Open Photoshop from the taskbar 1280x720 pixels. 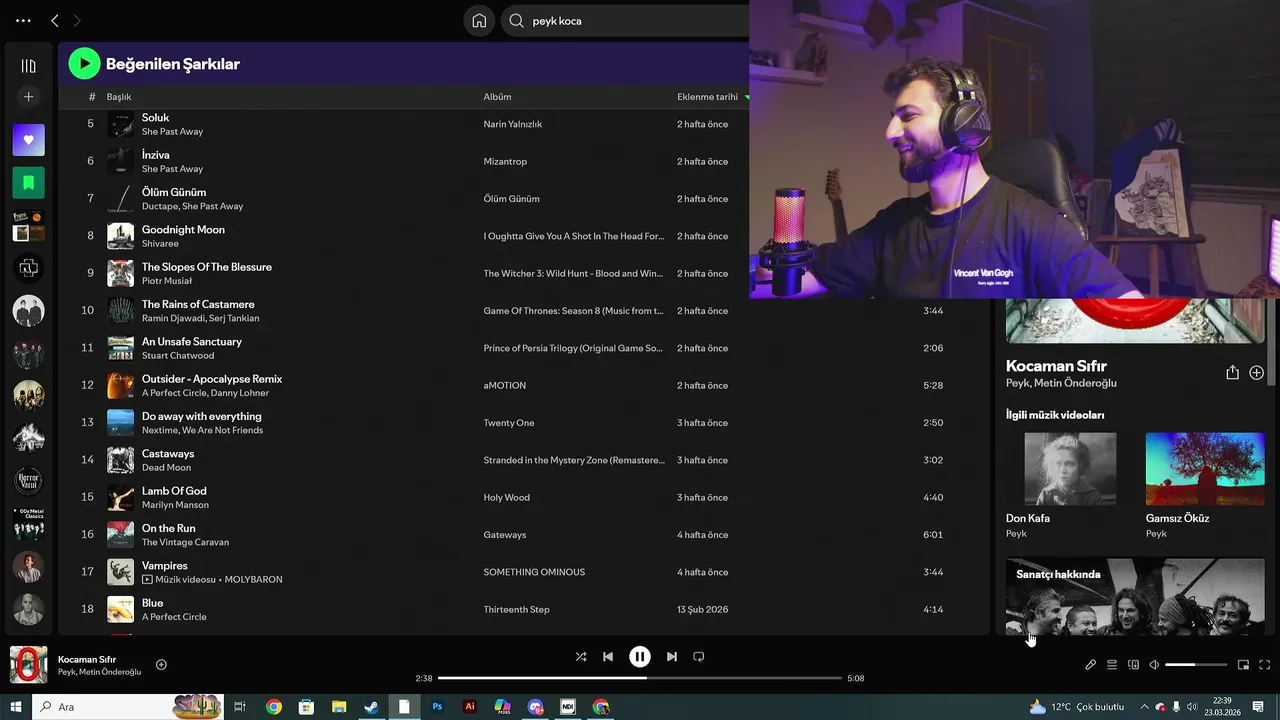tap(437, 707)
